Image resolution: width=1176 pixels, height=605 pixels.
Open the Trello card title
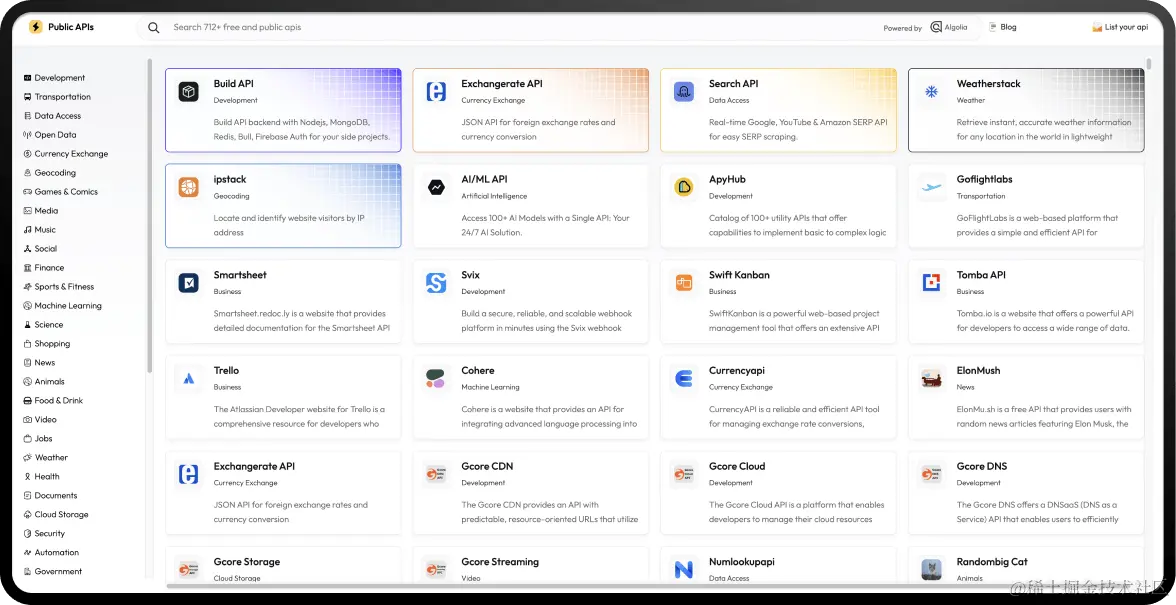pos(226,370)
